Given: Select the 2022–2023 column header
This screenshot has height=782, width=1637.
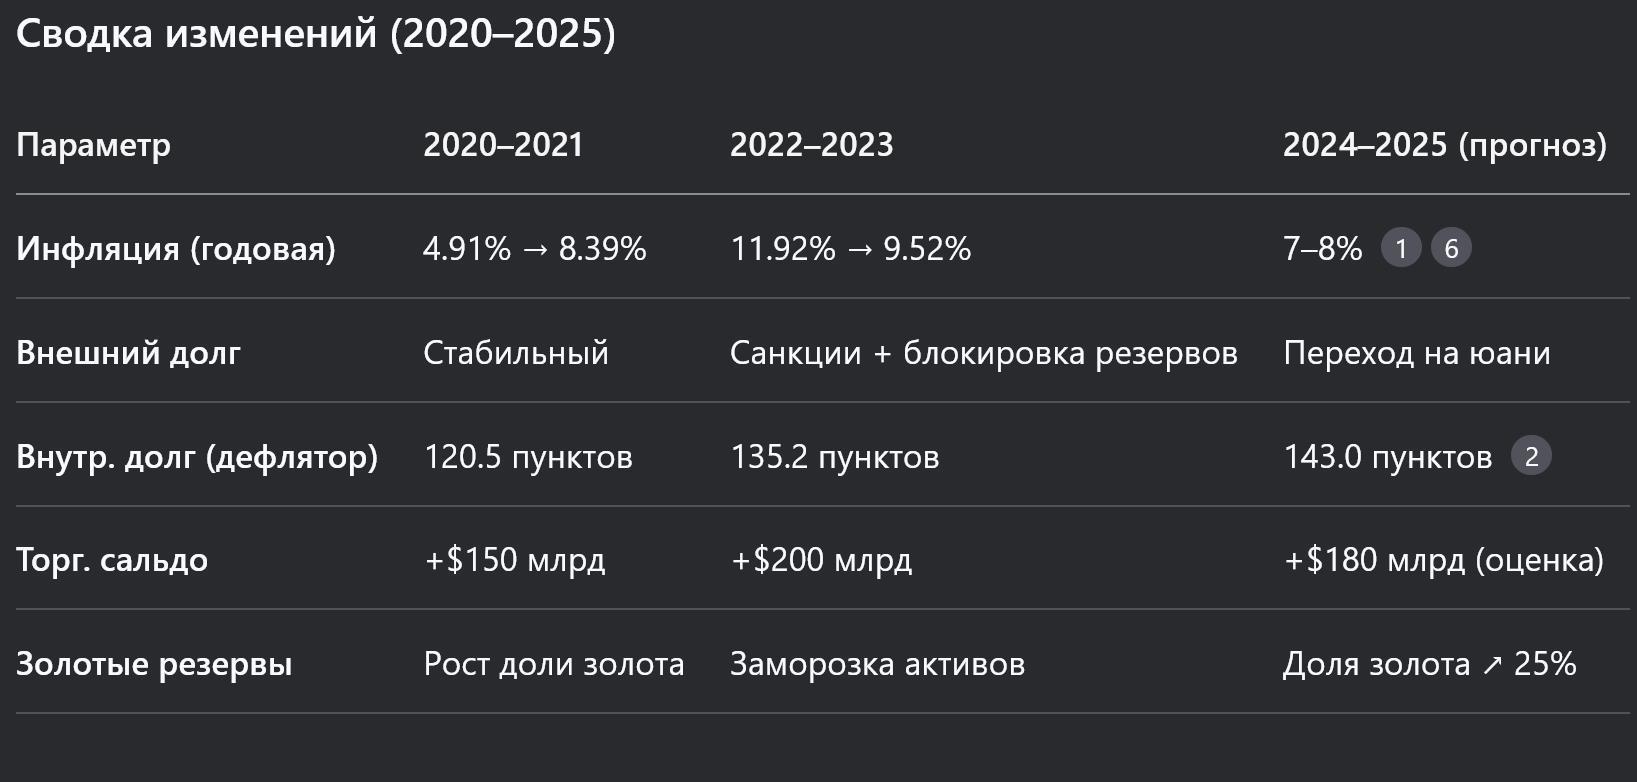Looking at the screenshot, I should [811, 145].
